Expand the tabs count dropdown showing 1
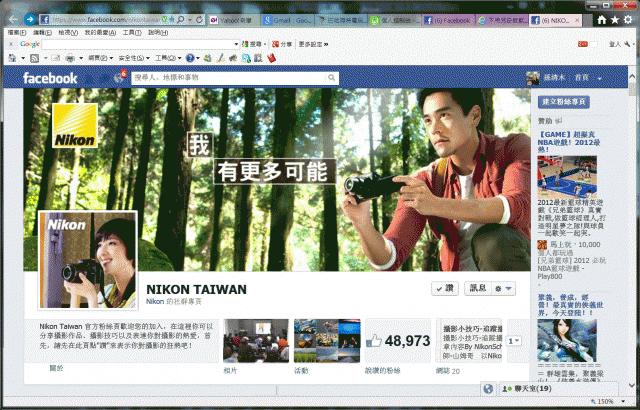The image size is (640, 410). tap(513, 341)
